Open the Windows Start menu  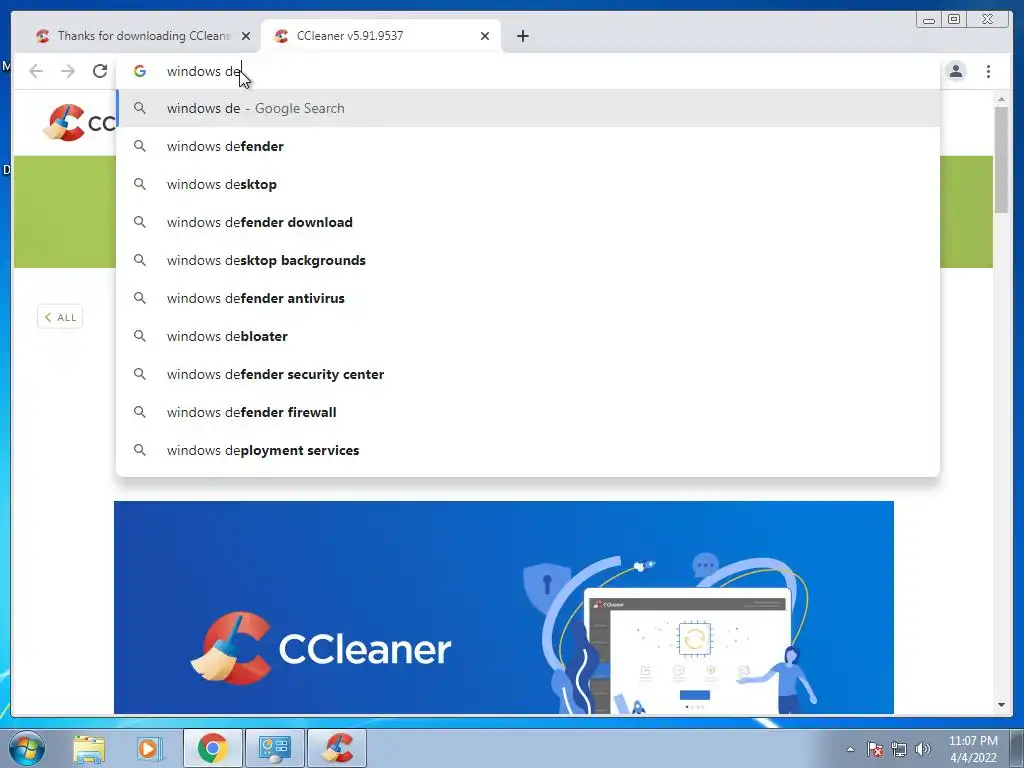pyautogui.click(x=27, y=748)
